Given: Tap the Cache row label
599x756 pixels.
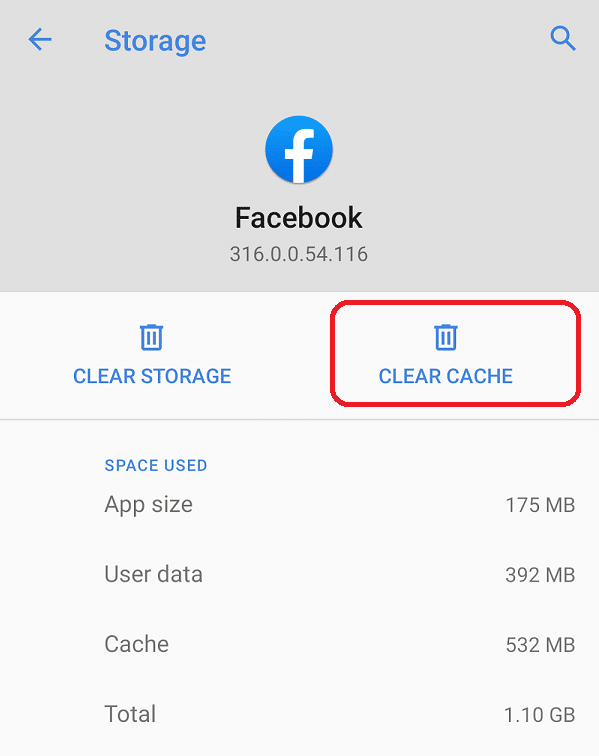Looking at the screenshot, I should point(136,644).
